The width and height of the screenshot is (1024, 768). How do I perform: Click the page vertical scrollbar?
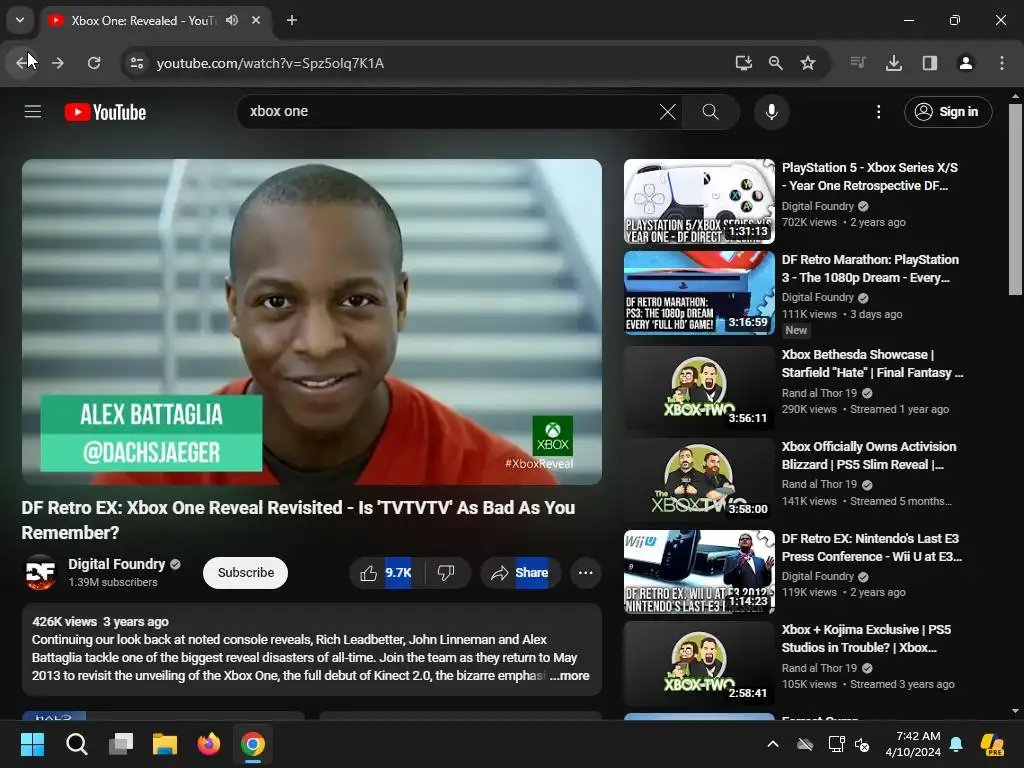(1015, 199)
